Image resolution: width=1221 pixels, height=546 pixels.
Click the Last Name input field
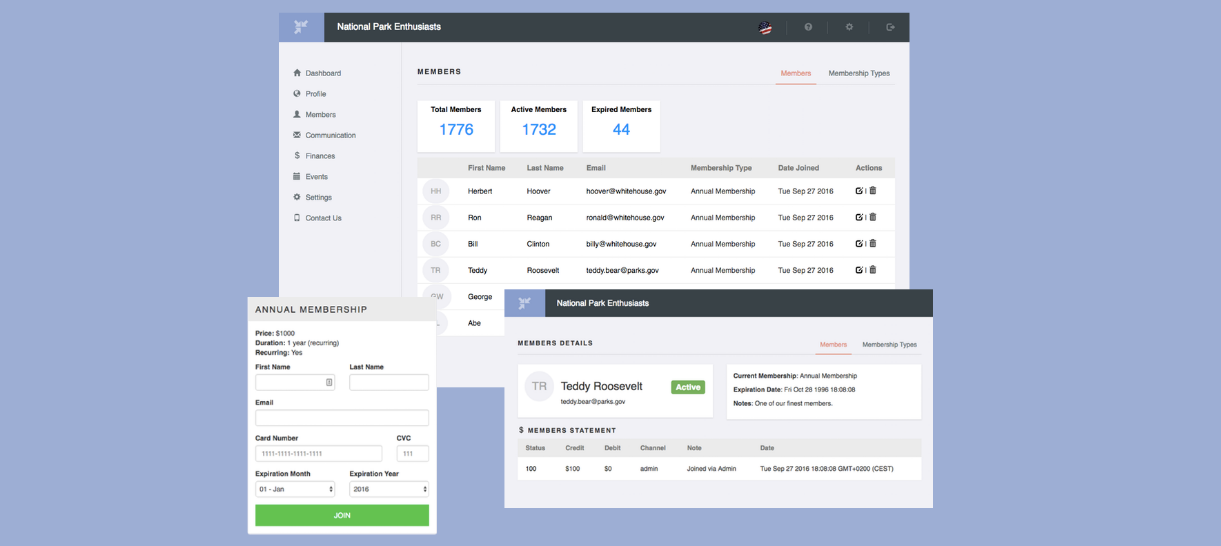click(x=389, y=382)
